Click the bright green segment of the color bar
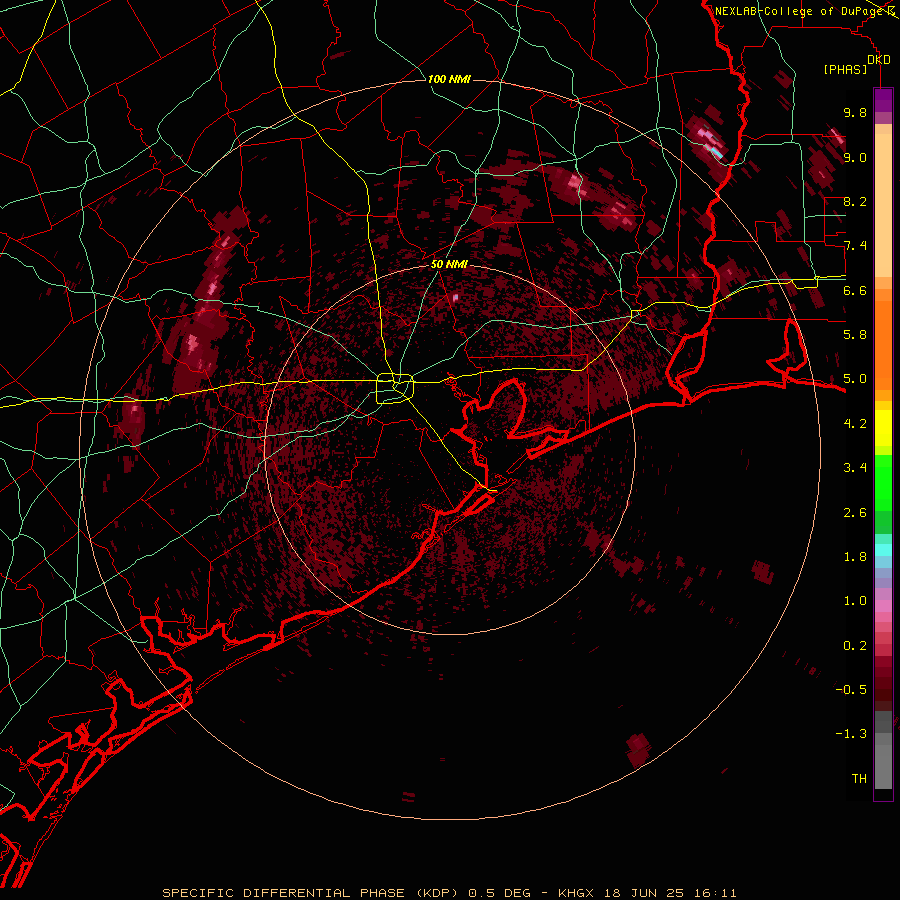The height and width of the screenshot is (900, 900). tap(883, 482)
